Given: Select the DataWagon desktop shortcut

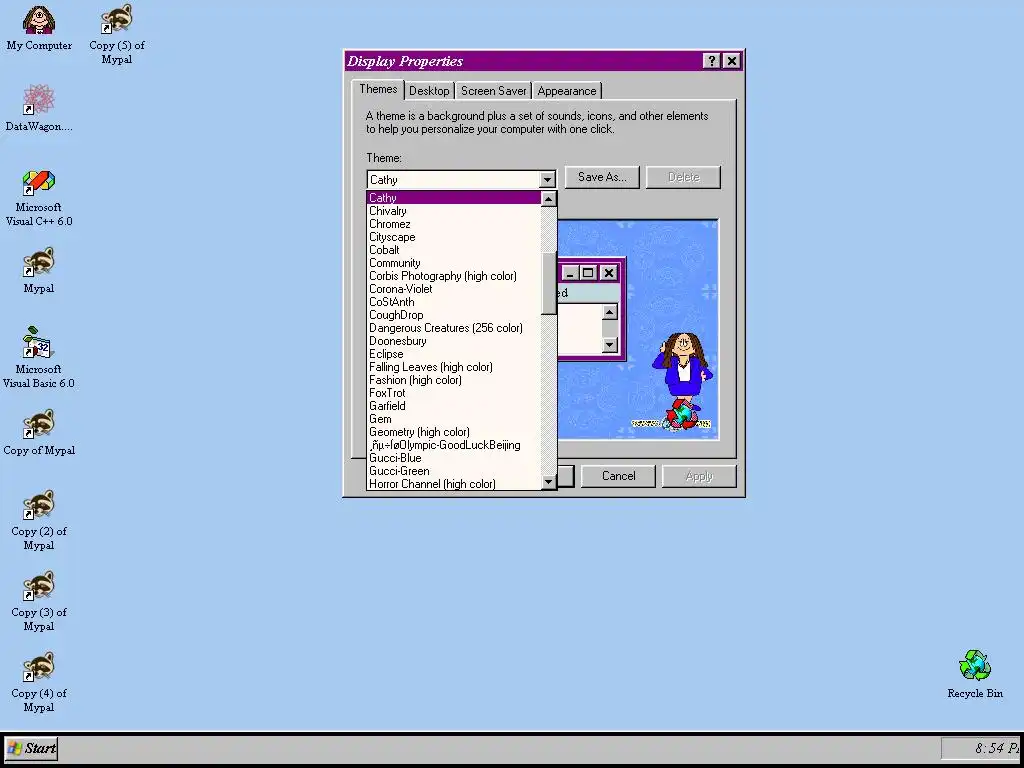Looking at the screenshot, I should pyautogui.click(x=39, y=108).
